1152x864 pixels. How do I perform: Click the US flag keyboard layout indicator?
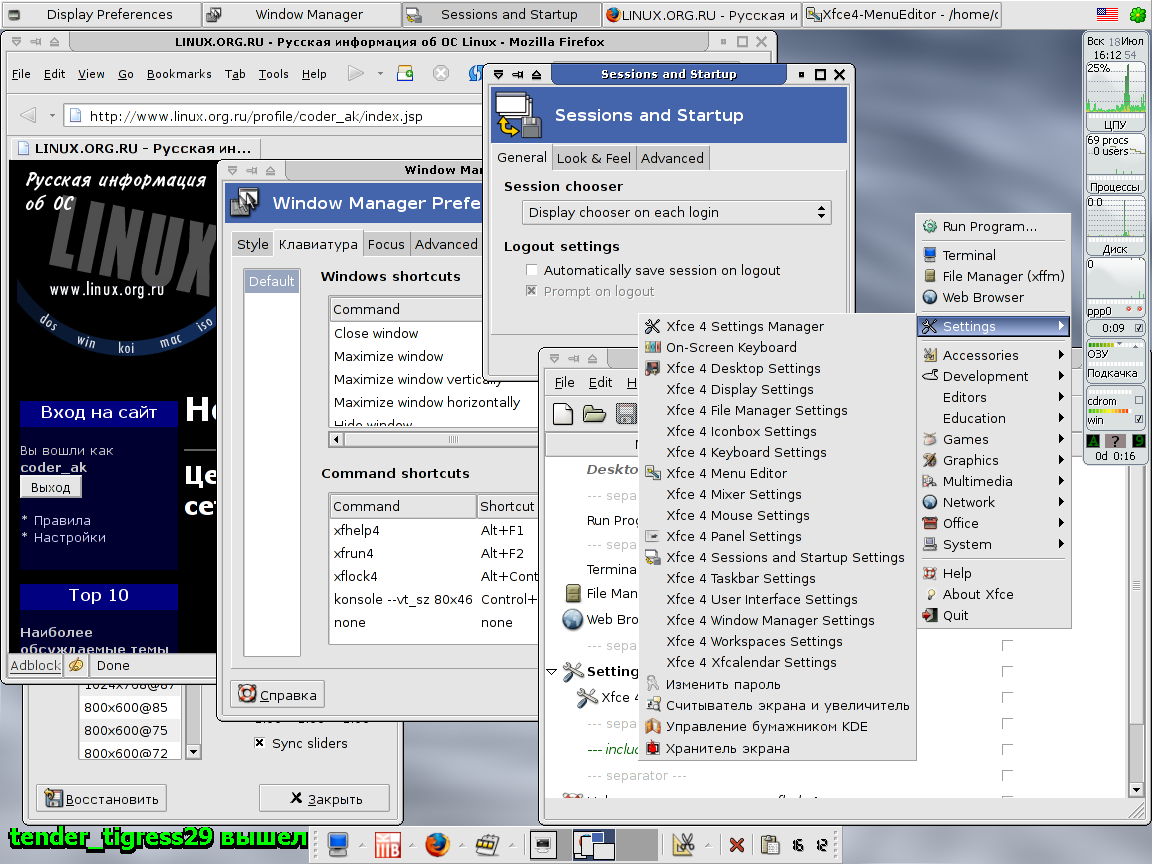point(1107,14)
